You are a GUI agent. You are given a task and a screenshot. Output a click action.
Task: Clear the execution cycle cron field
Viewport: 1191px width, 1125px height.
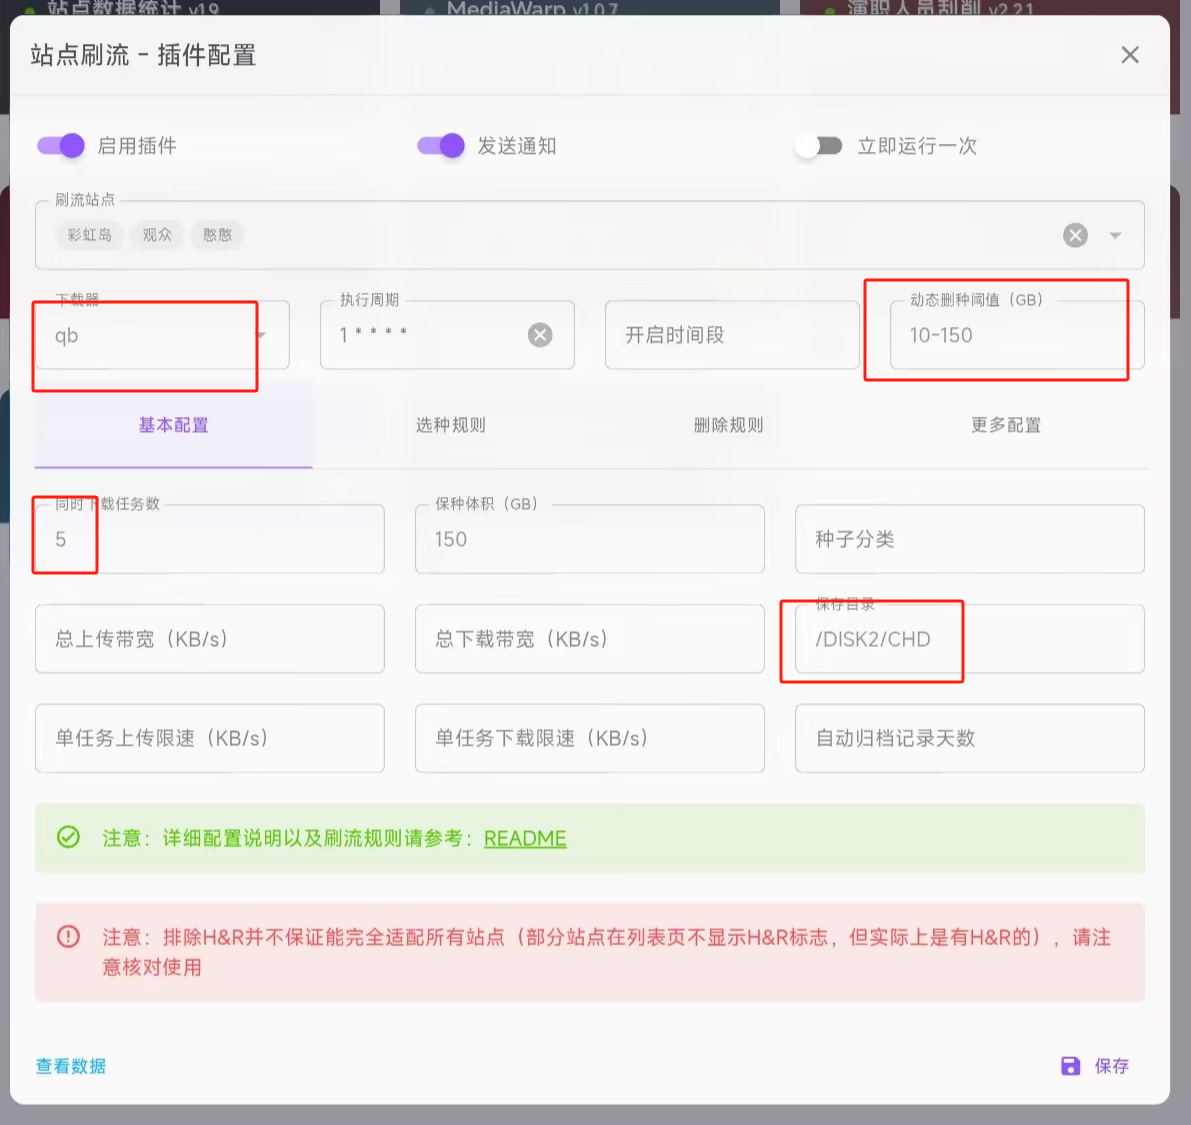(540, 335)
